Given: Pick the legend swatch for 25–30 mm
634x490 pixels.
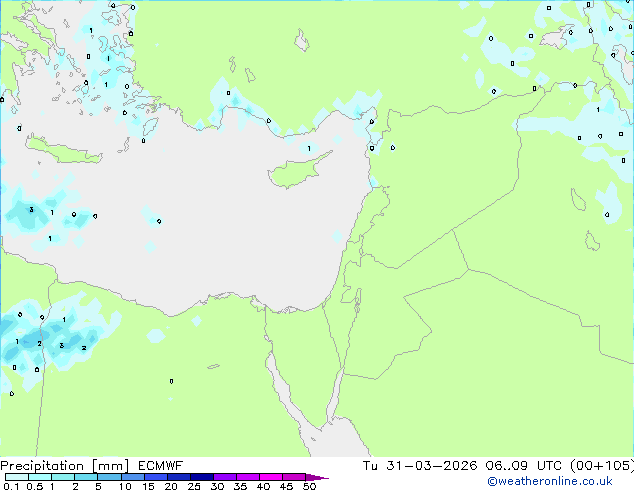Looking at the screenshot, I should (201, 477).
